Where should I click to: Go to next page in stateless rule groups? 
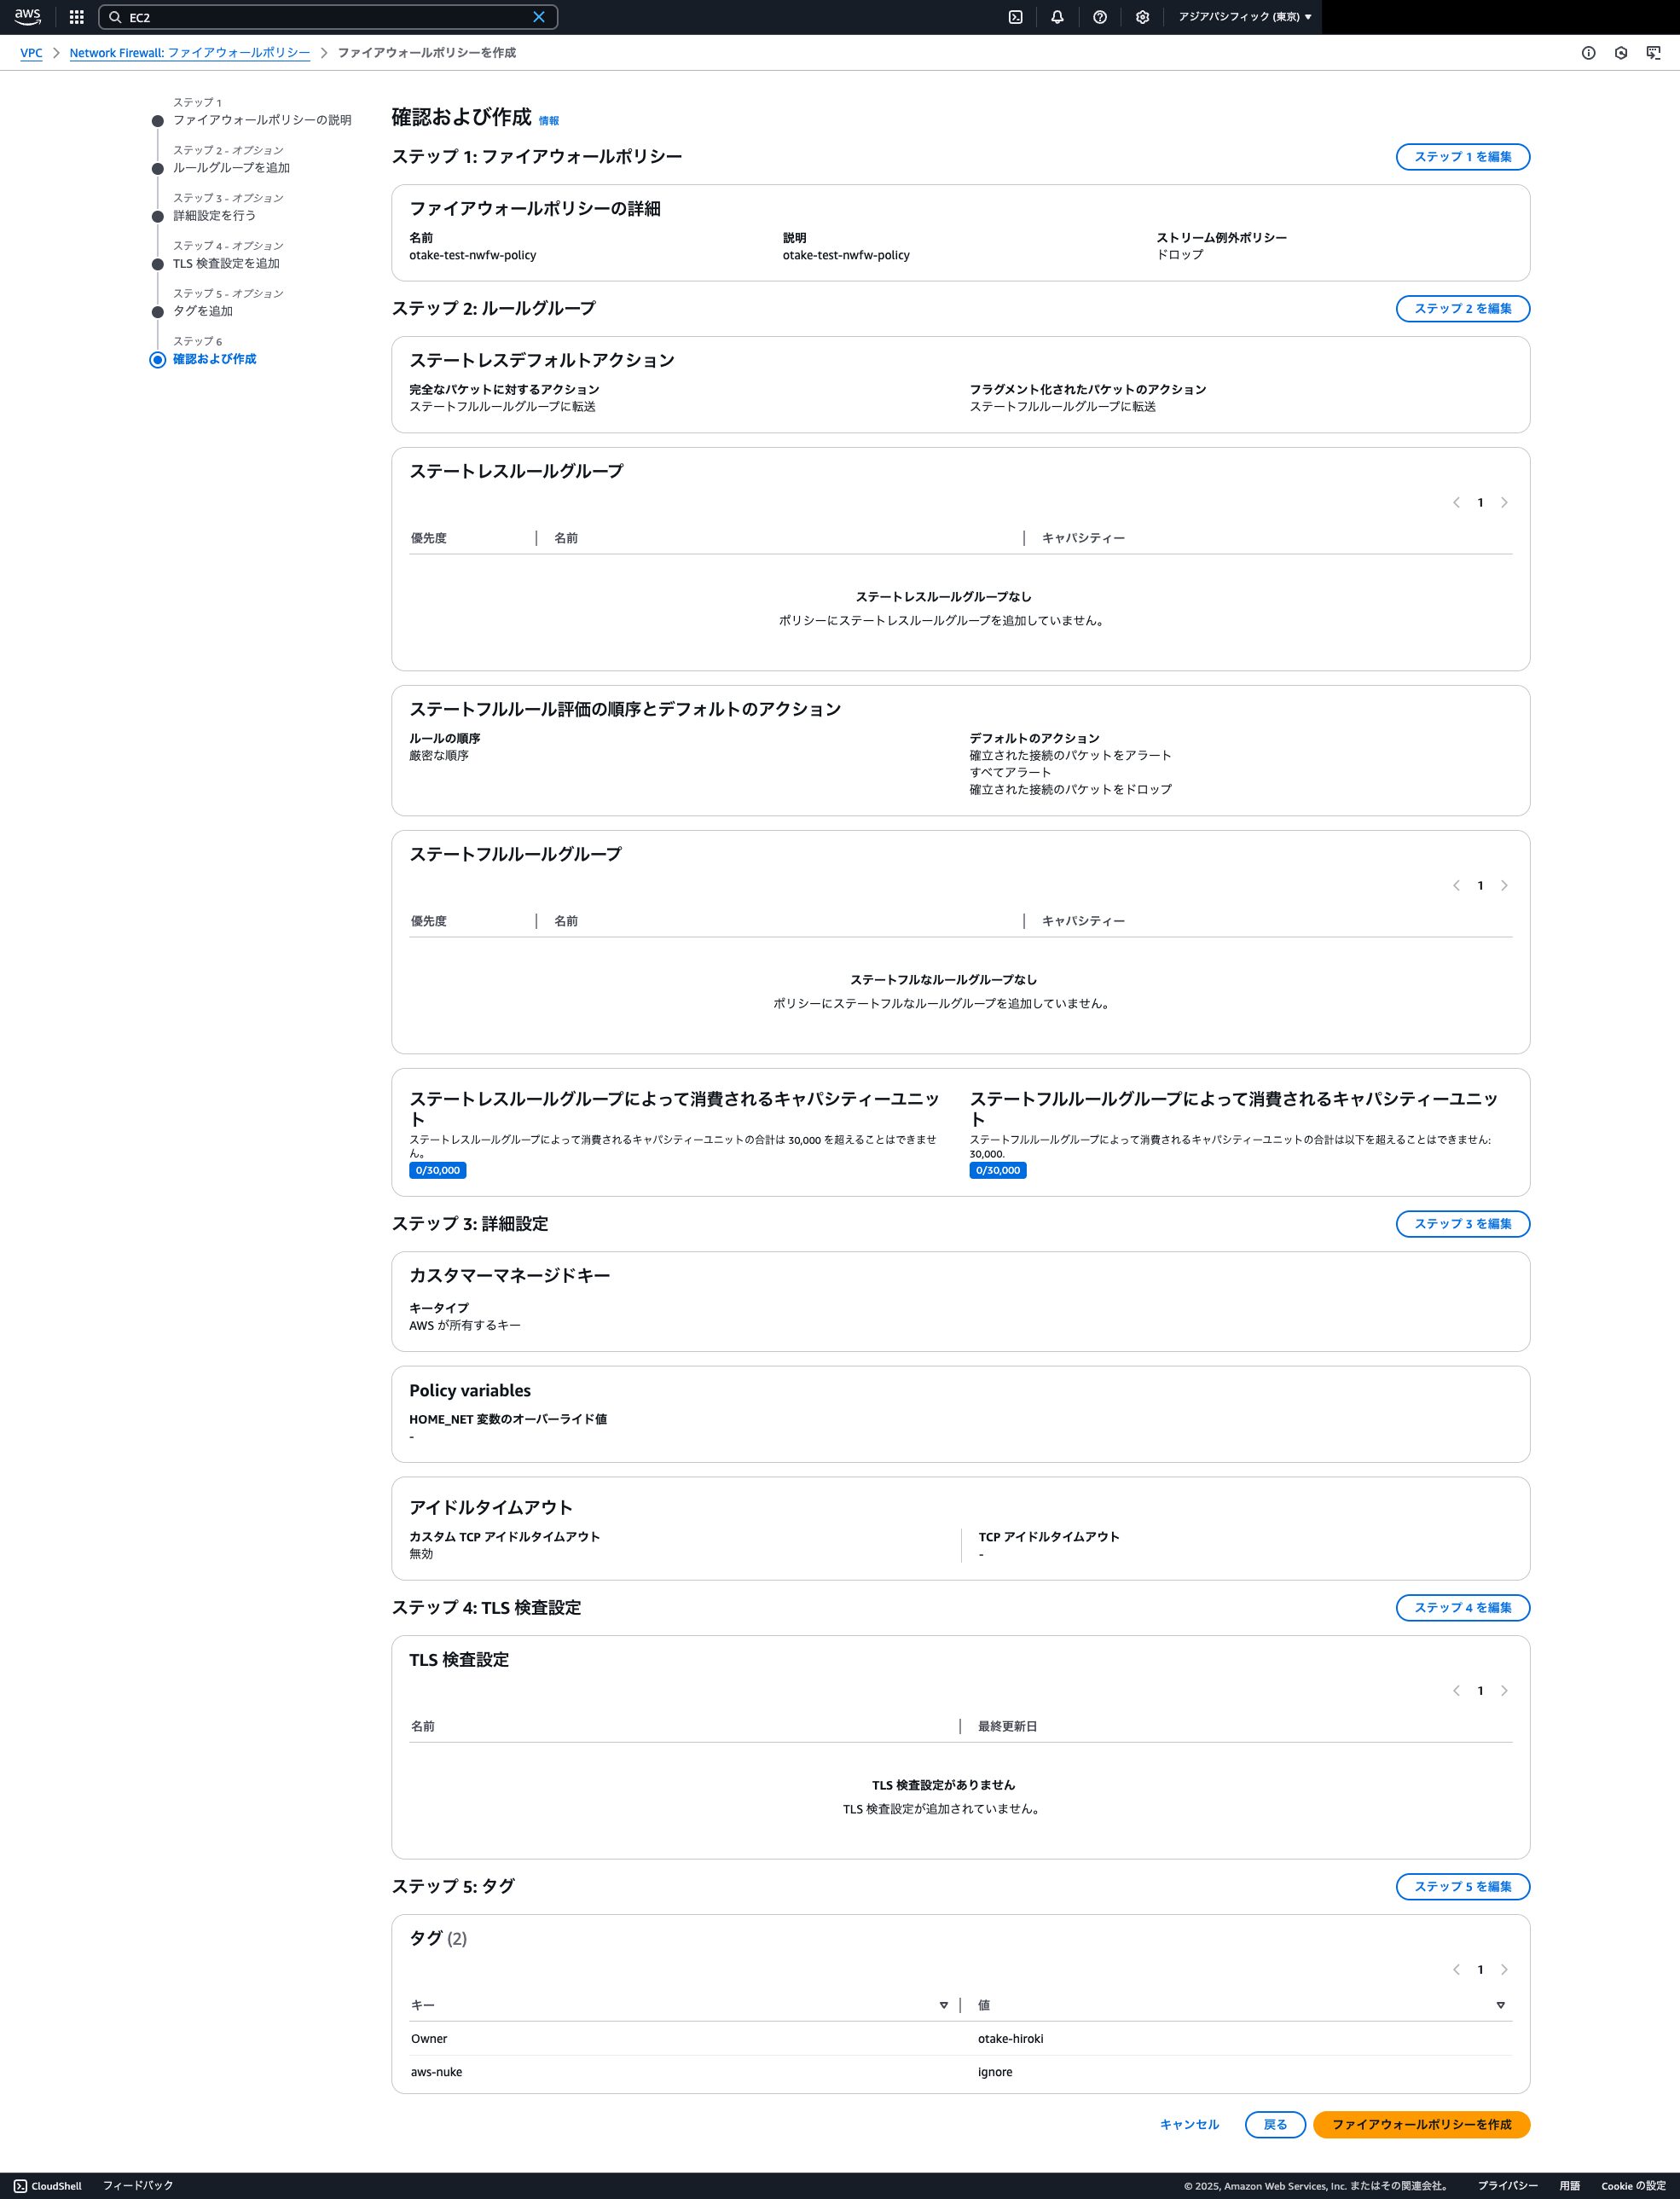(x=1504, y=503)
